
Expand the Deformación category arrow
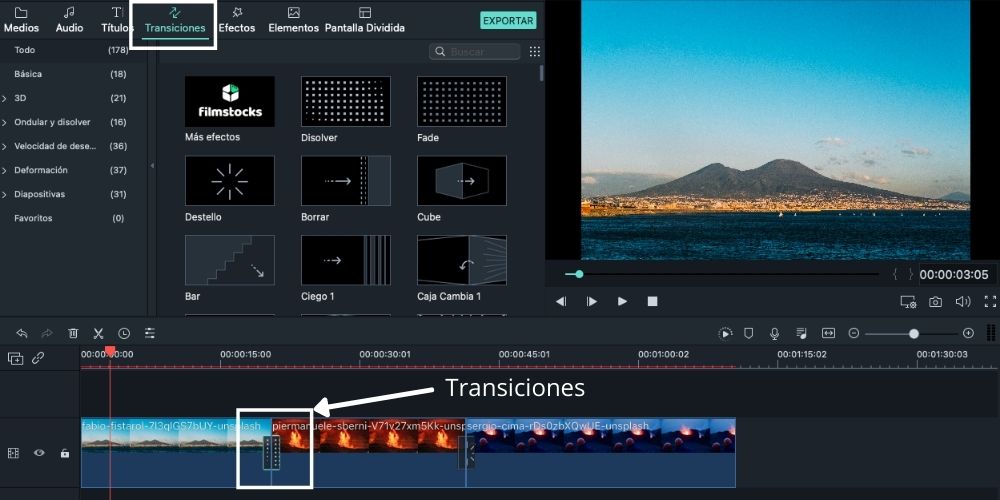[4, 170]
